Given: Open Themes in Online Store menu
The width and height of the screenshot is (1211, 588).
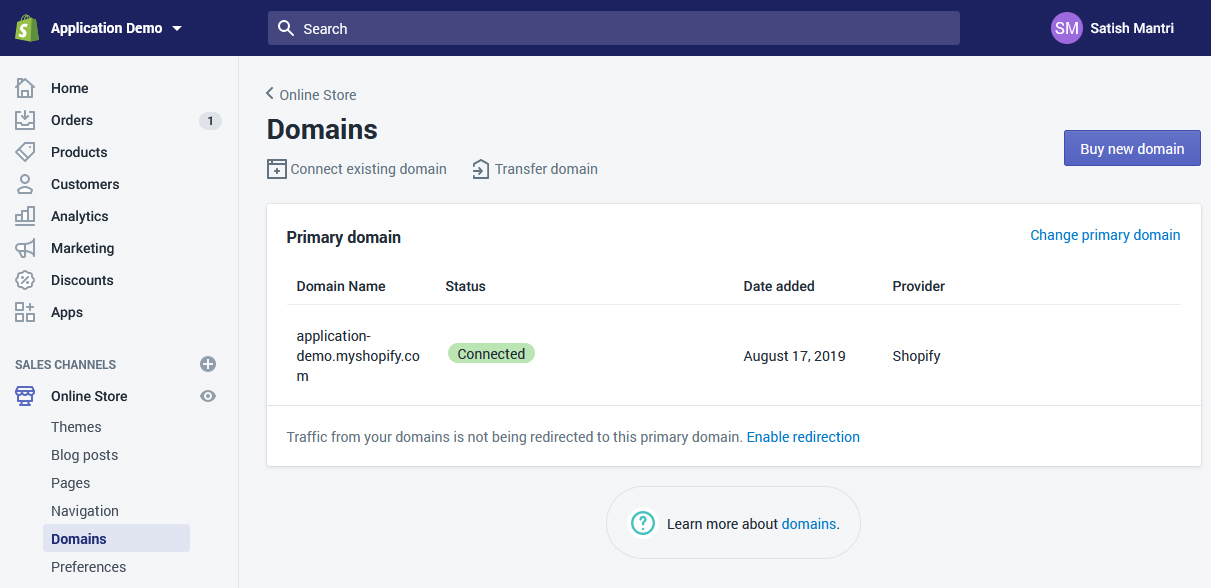Looking at the screenshot, I should (x=76, y=427).
